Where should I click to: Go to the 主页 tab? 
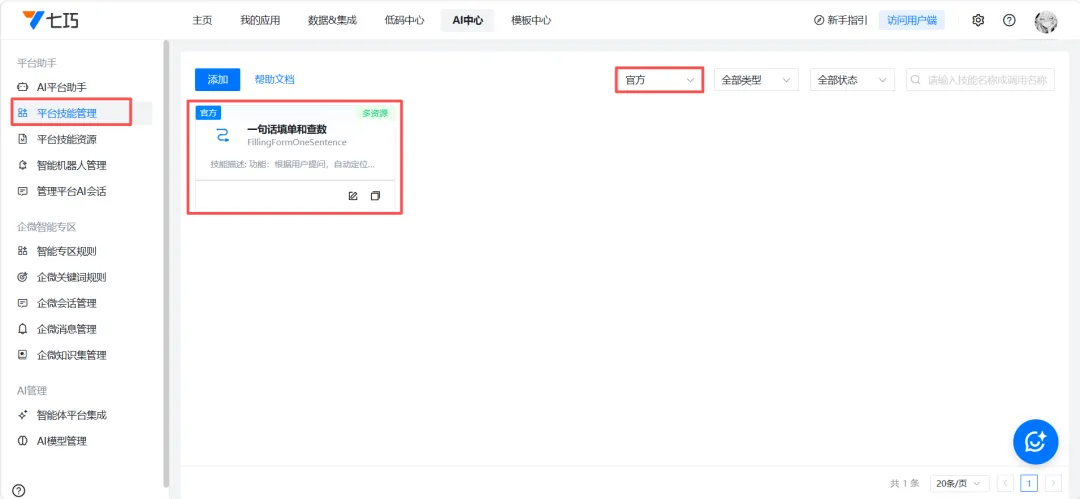202,21
